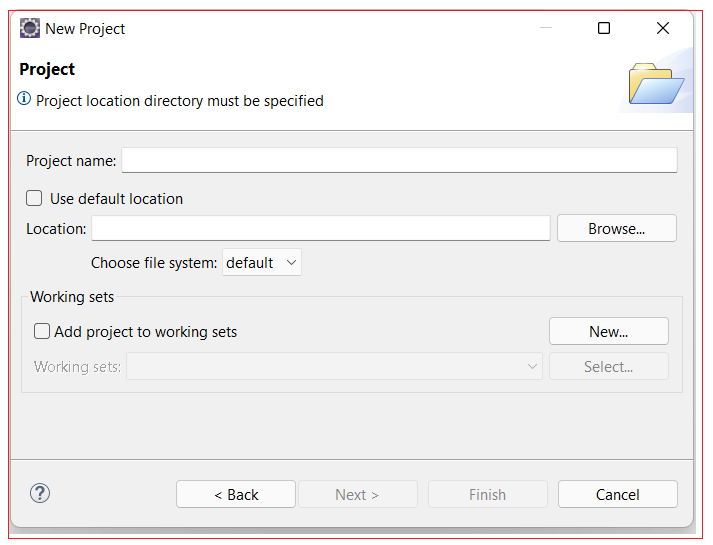Click New... in the Working sets group
The height and width of the screenshot is (545, 713).
[x=608, y=331]
